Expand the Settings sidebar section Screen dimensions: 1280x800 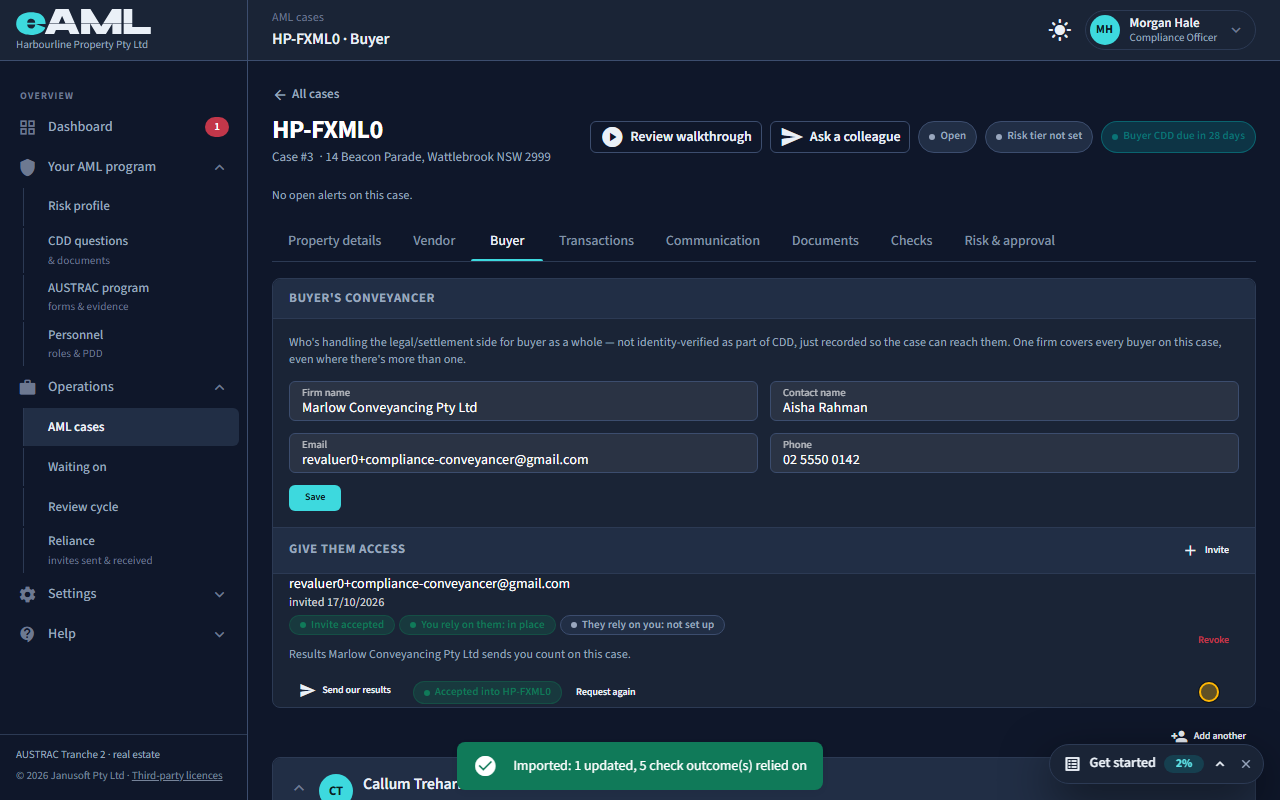220,594
